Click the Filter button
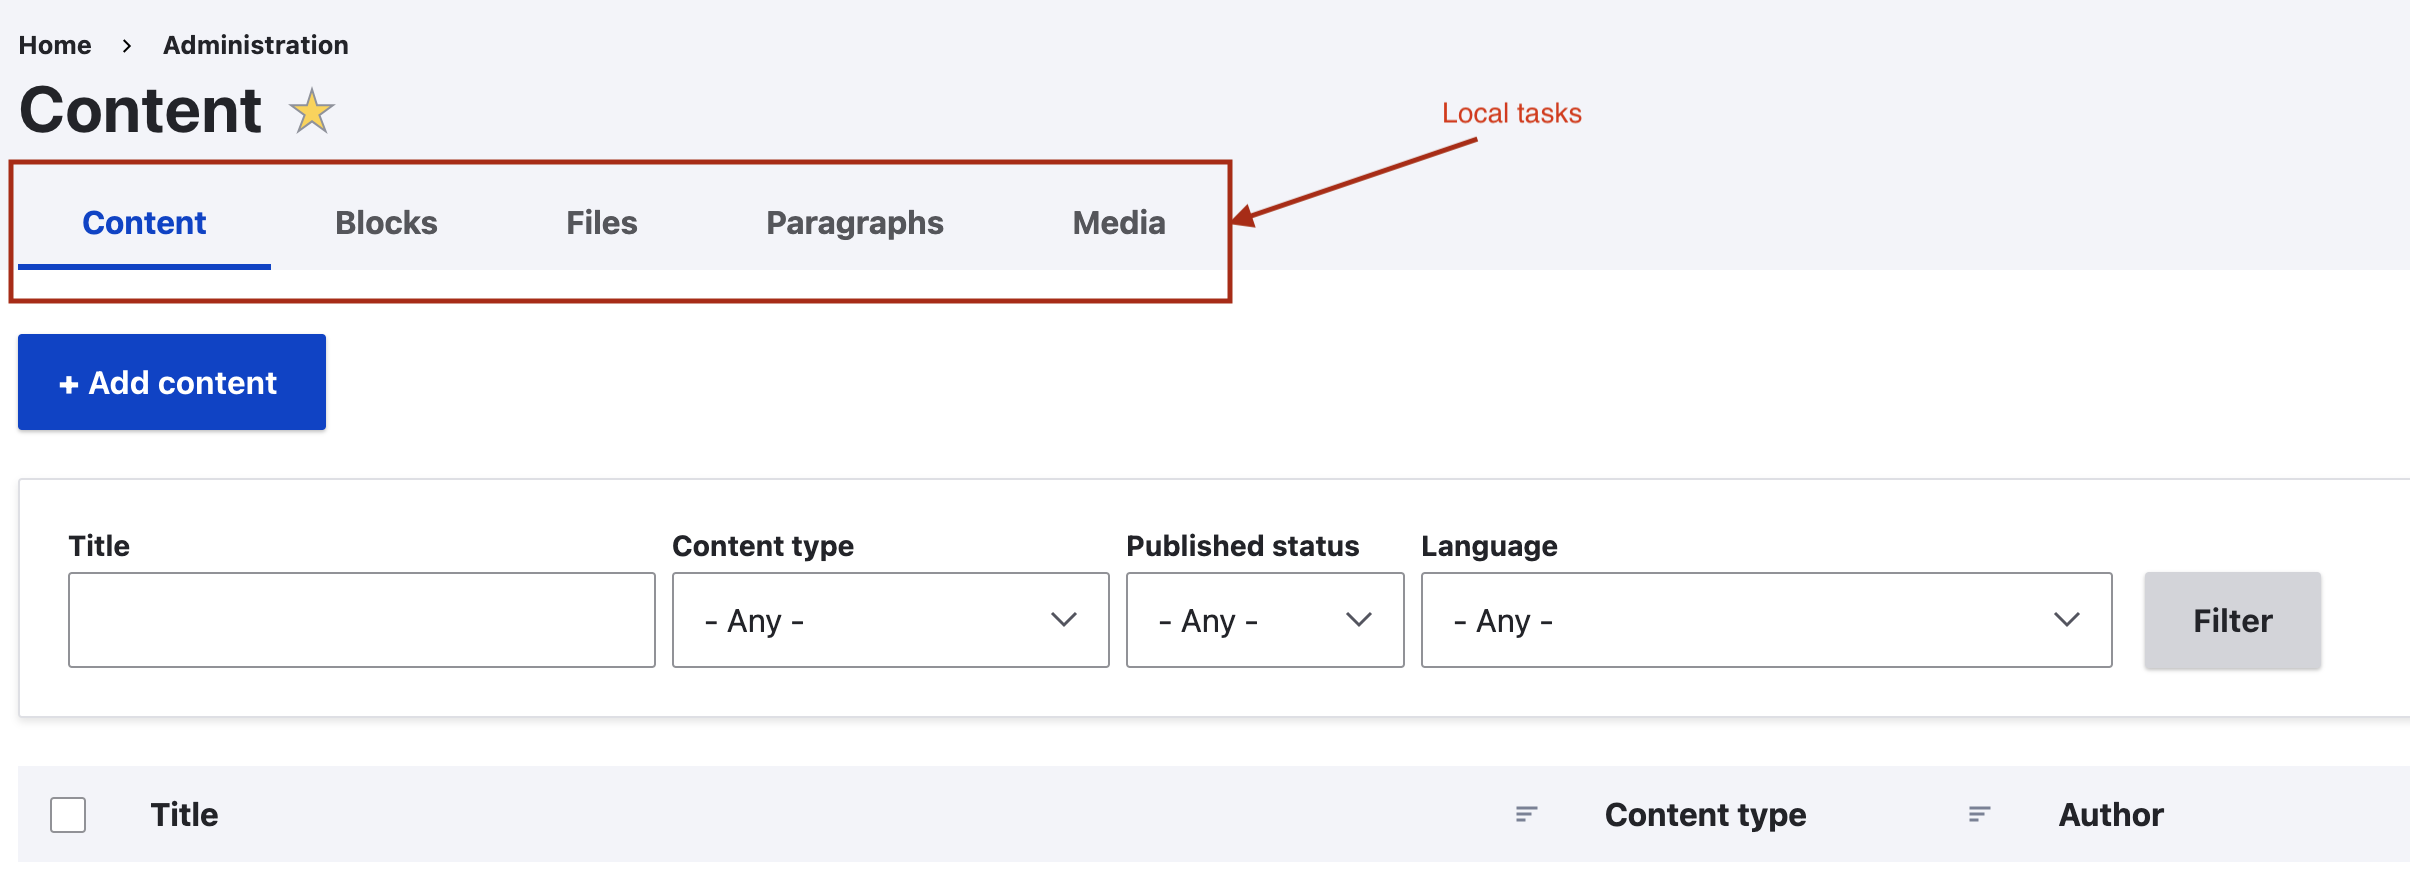This screenshot has height=896, width=2410. (2232, 621)
